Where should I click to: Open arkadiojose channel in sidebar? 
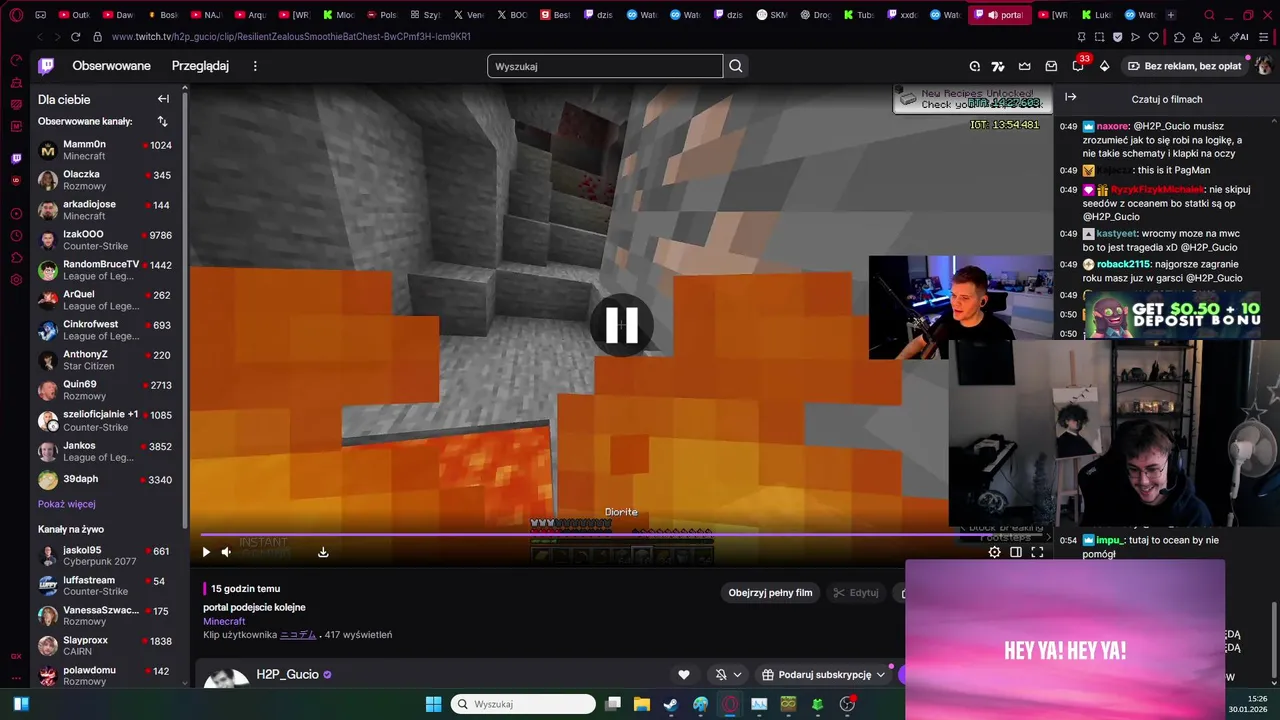click(x=105, y=210)
